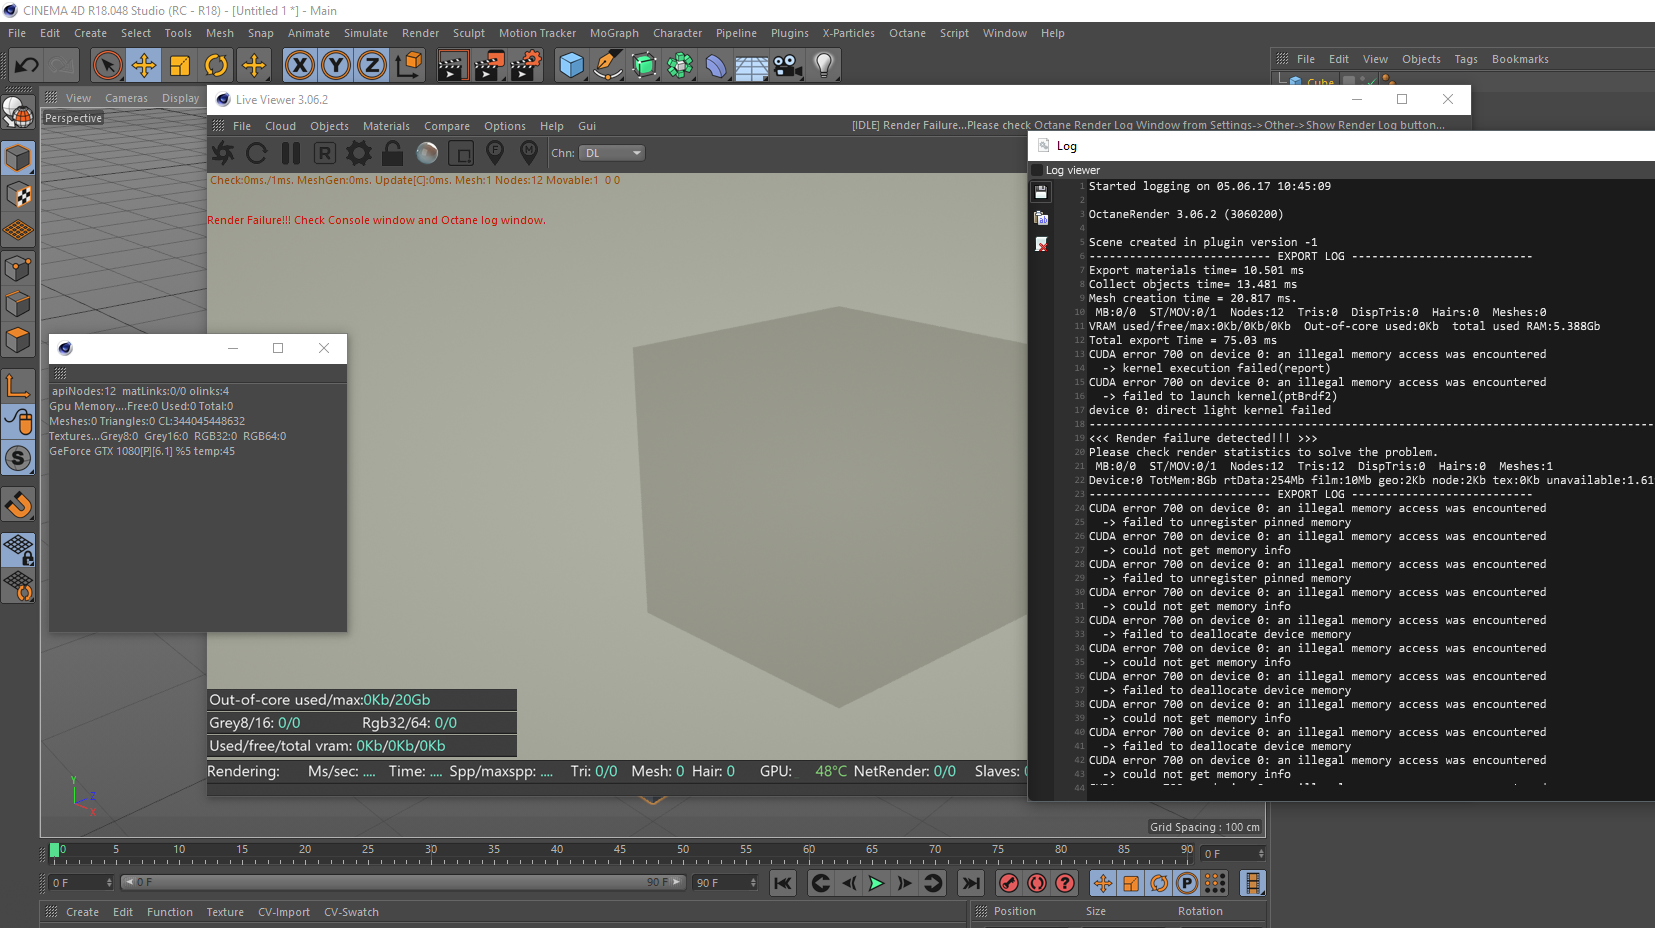Go to start of animation
The height and width of the screenshot is (928, 1655).
(x=783, y=883)
